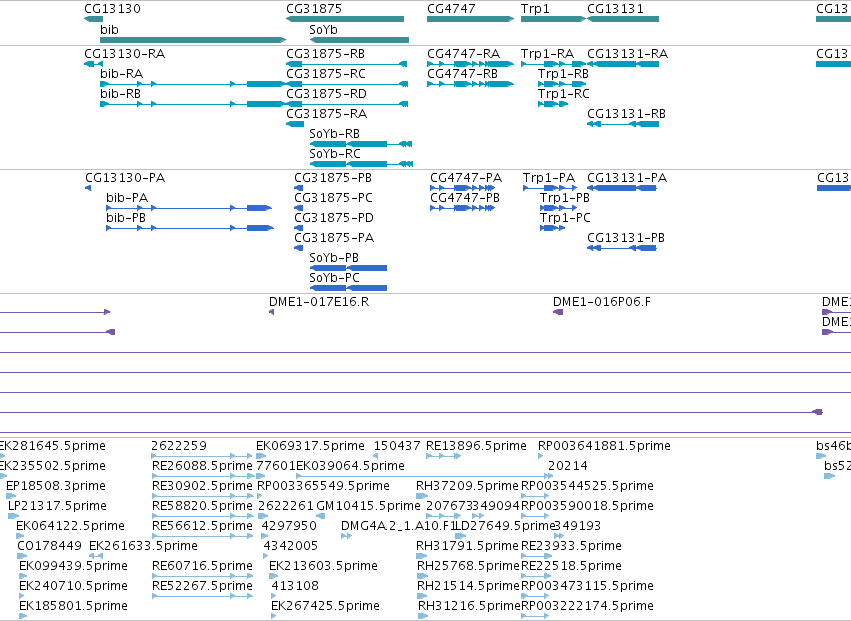
Task: Click the CG4747 gene bar glyph
Action: 471,19
